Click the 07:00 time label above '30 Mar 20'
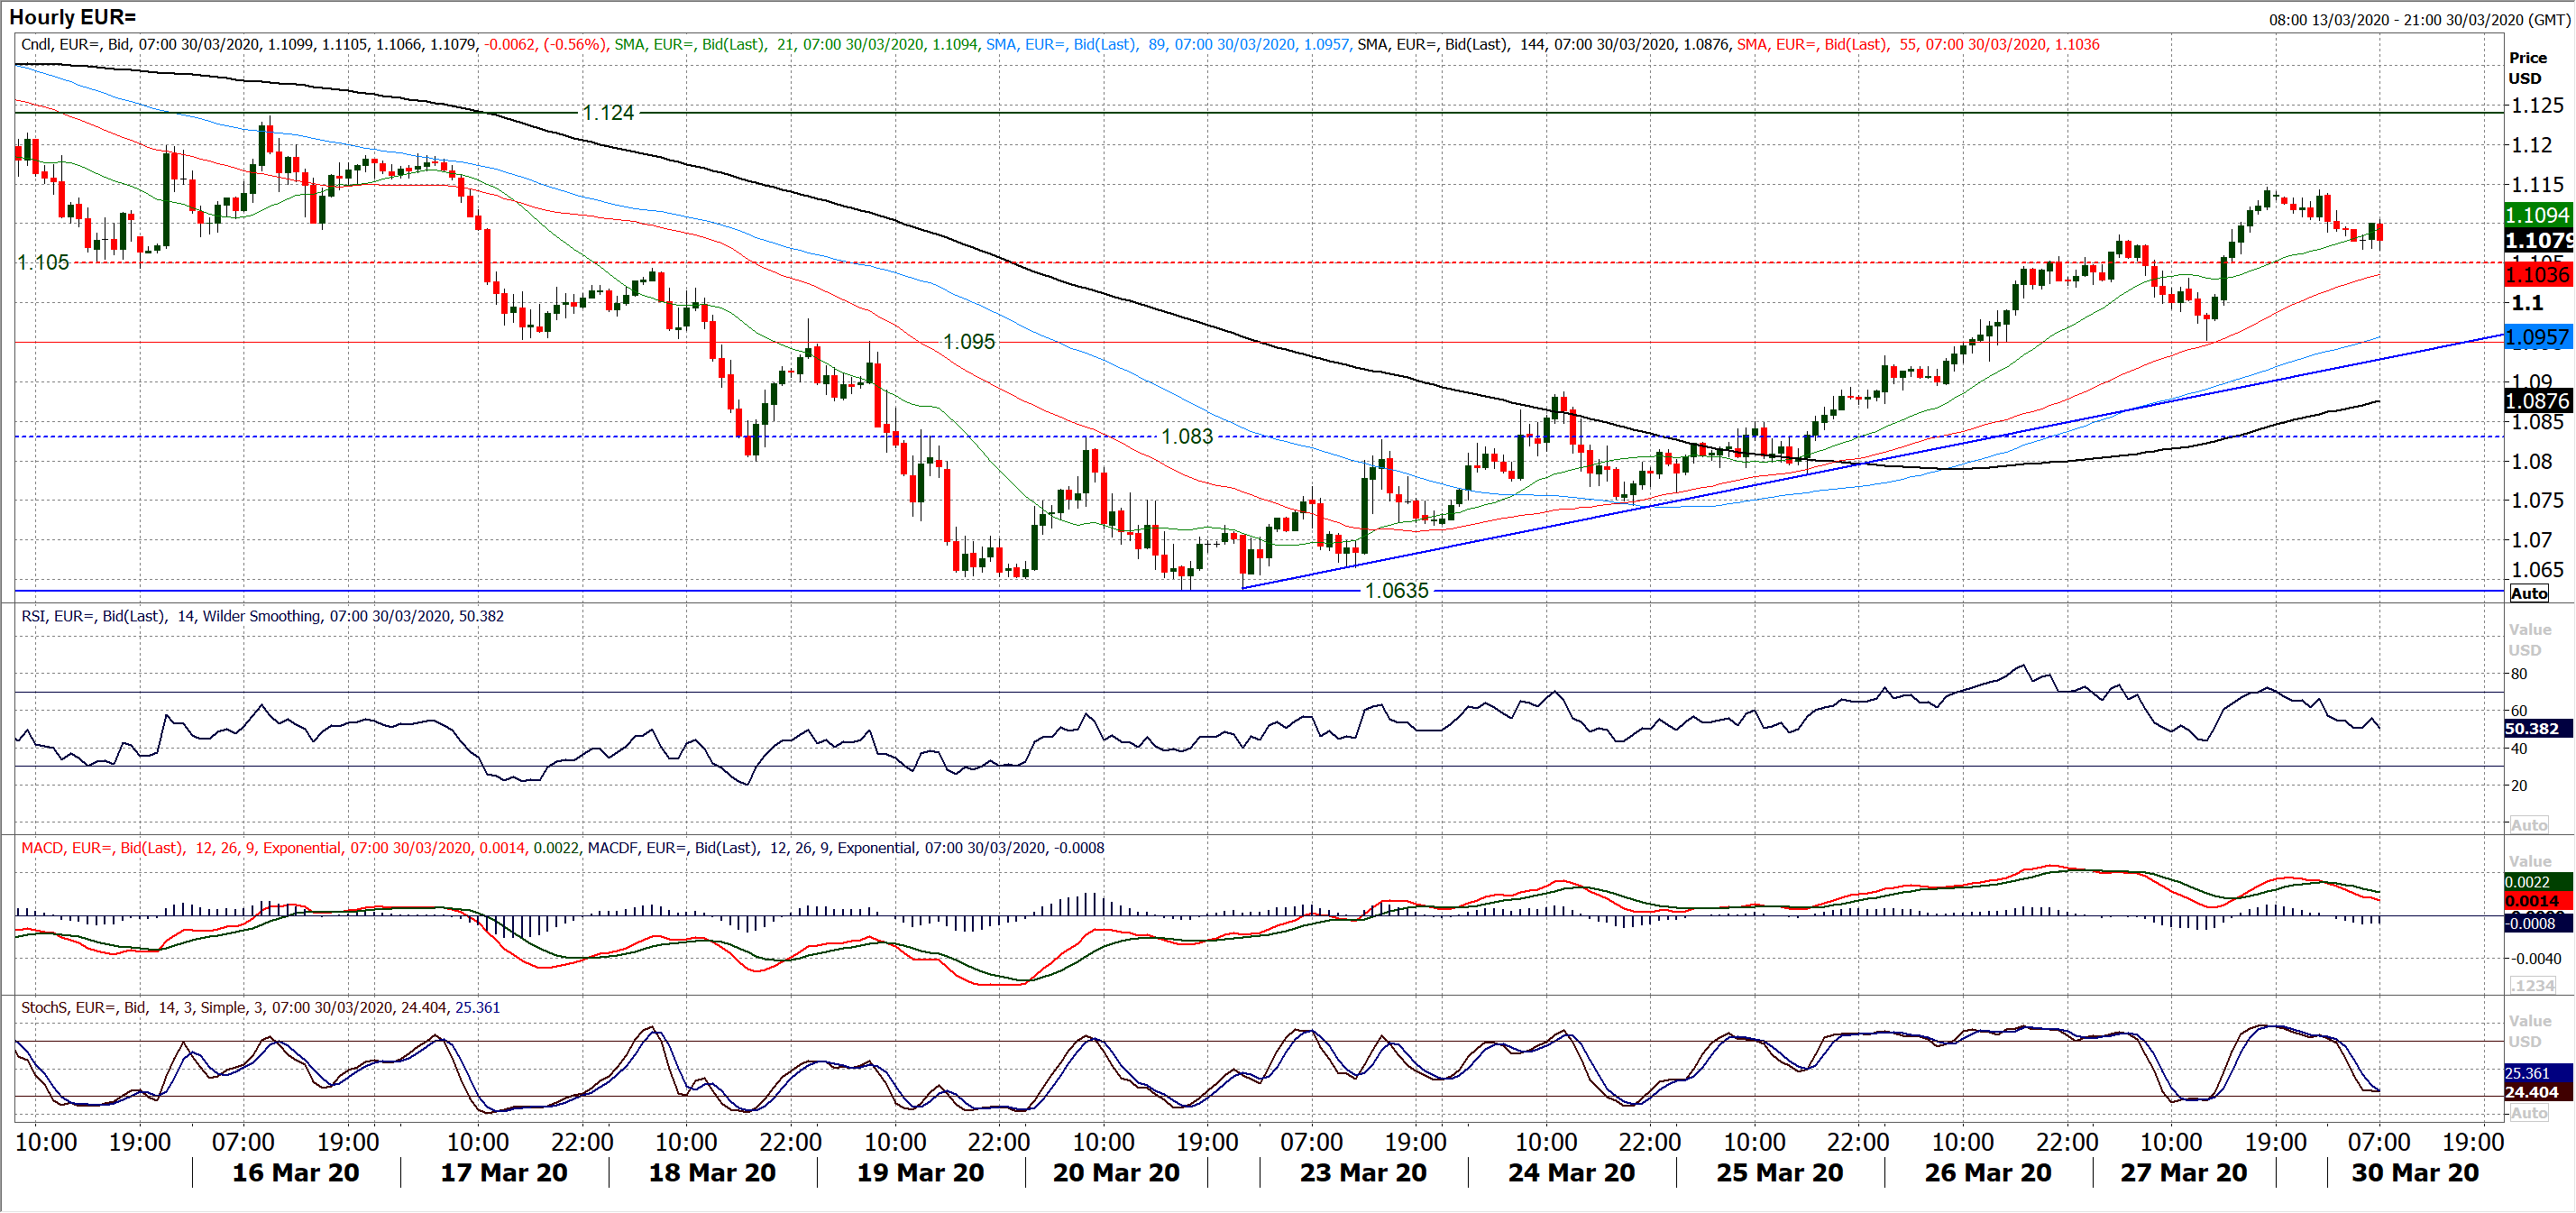The width and height of the screenshot is (2576, 1213). click(2379, 1142)
